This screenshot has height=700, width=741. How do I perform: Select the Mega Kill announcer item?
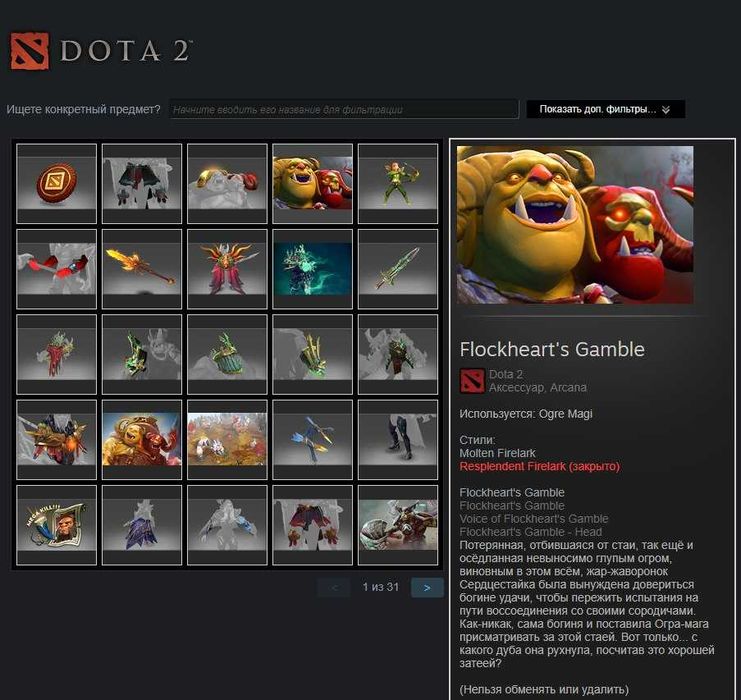click(x=57, y=525)
